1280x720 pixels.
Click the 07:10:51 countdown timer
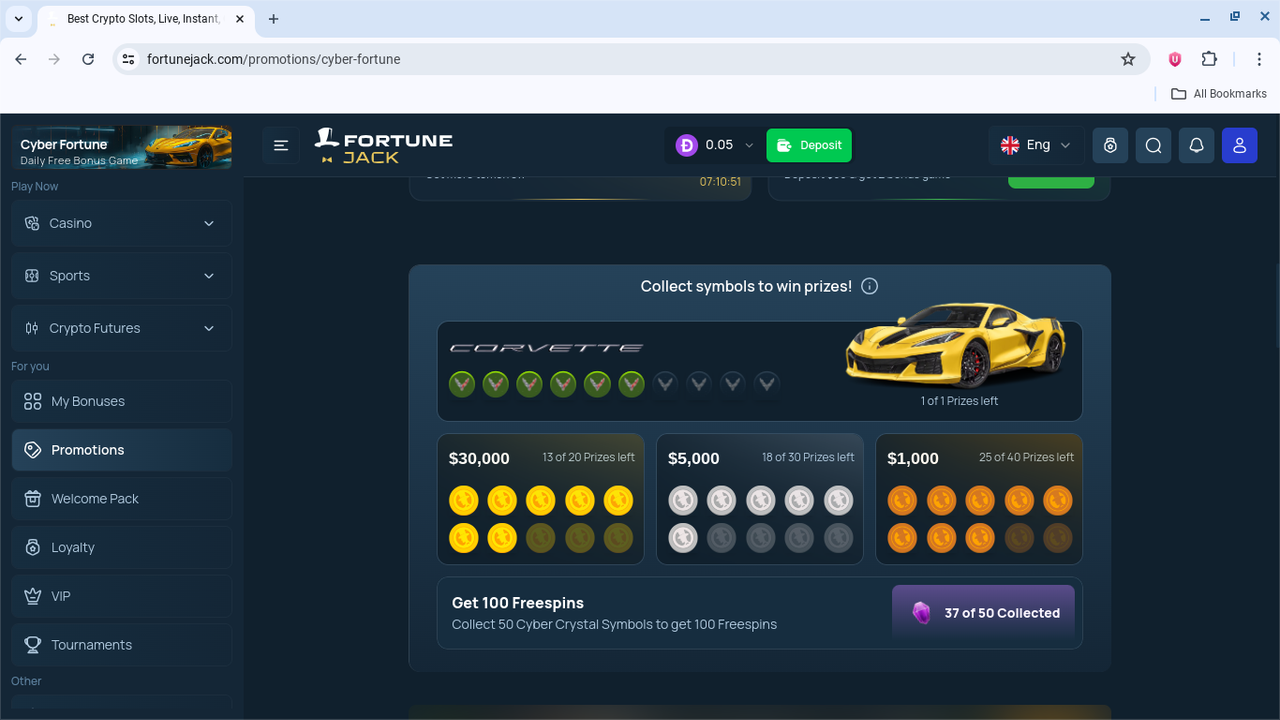[x=720, y=182]
